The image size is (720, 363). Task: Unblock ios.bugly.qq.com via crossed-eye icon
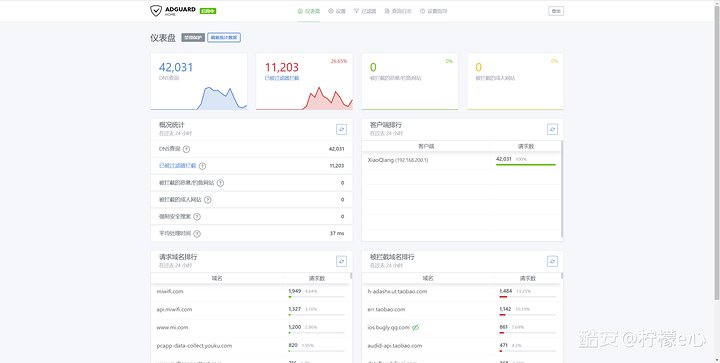click(416, 327)
